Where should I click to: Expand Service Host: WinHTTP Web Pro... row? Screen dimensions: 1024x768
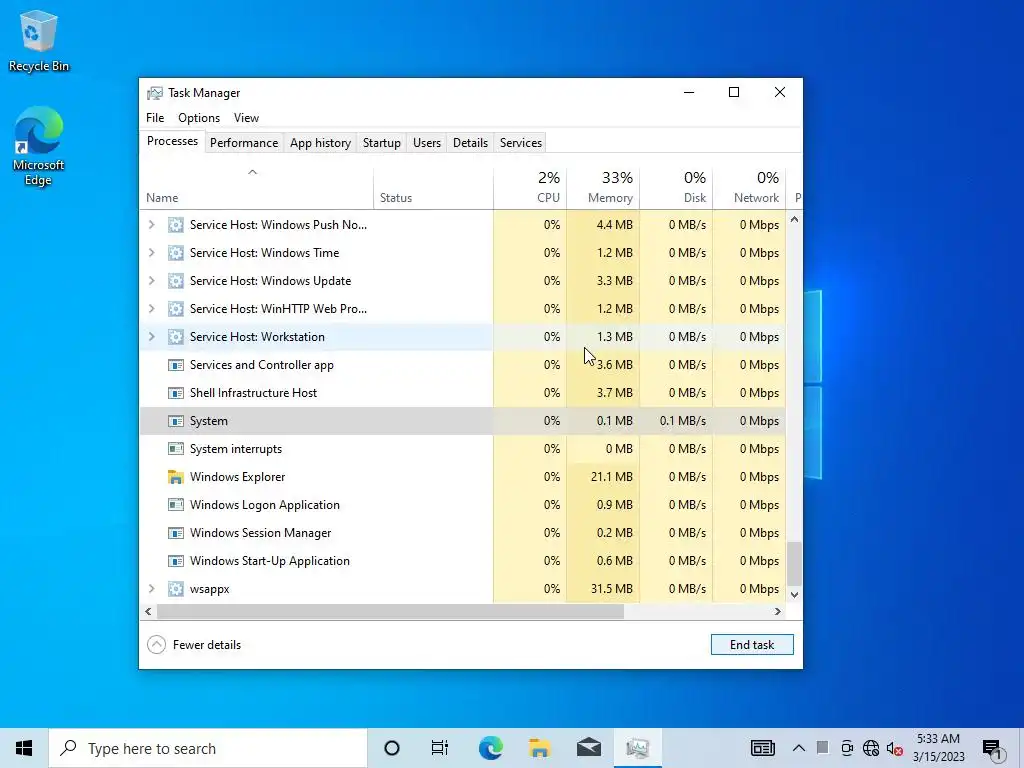(152, 309)
